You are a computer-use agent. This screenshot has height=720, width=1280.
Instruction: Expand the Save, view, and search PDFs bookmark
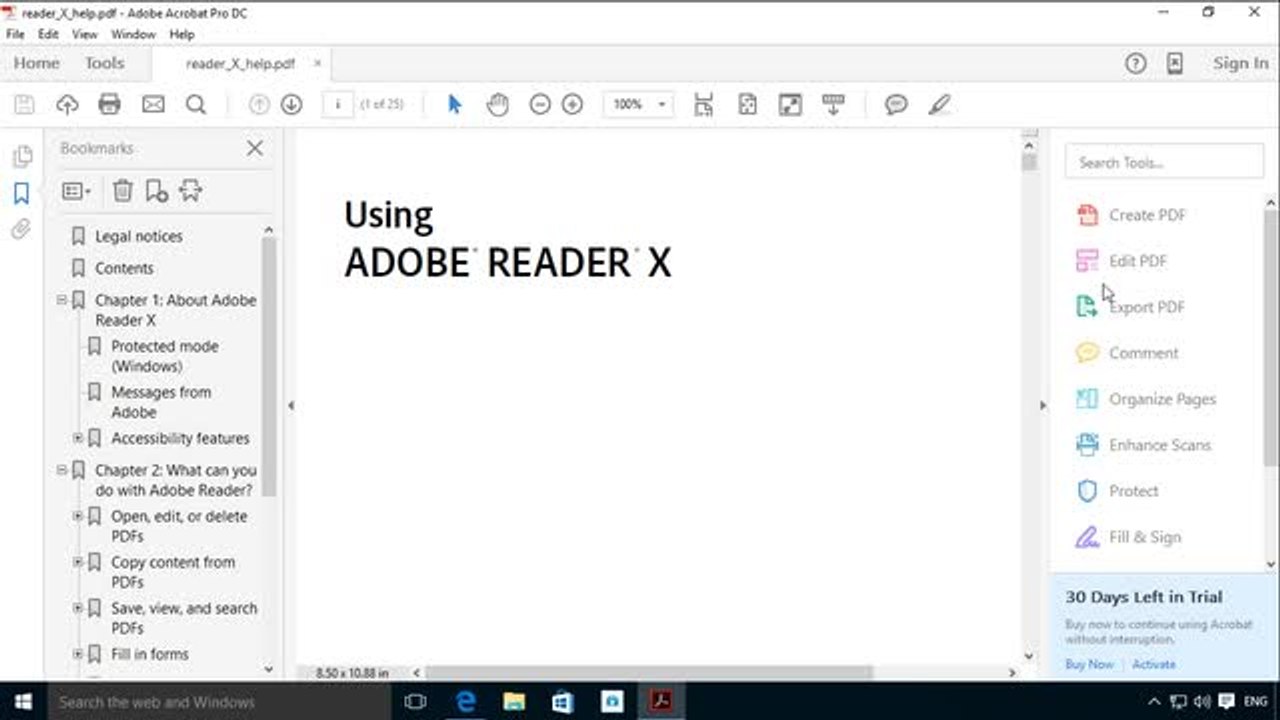point(78,608)
